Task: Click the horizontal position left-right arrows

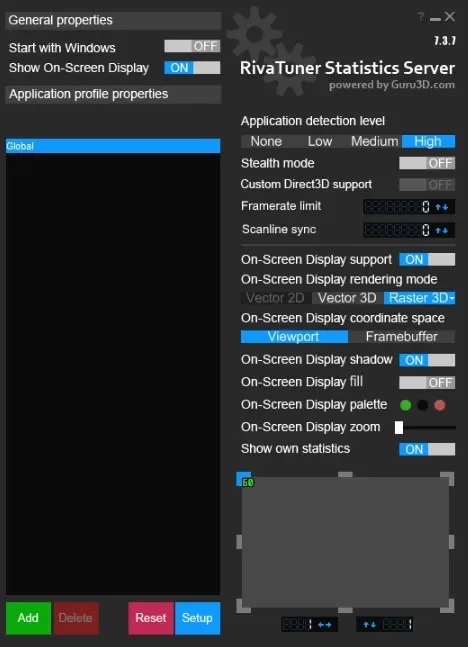Action: [x=324, y=624]
